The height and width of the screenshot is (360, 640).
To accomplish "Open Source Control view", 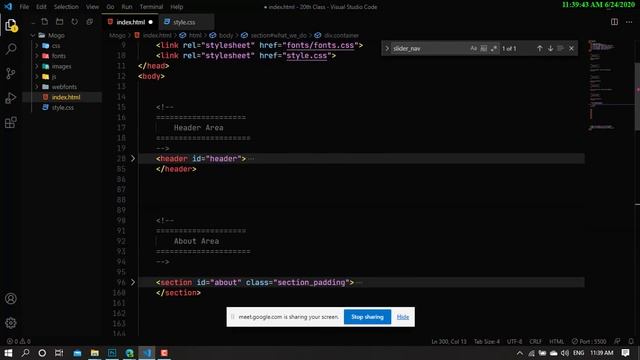I will 11,73.
